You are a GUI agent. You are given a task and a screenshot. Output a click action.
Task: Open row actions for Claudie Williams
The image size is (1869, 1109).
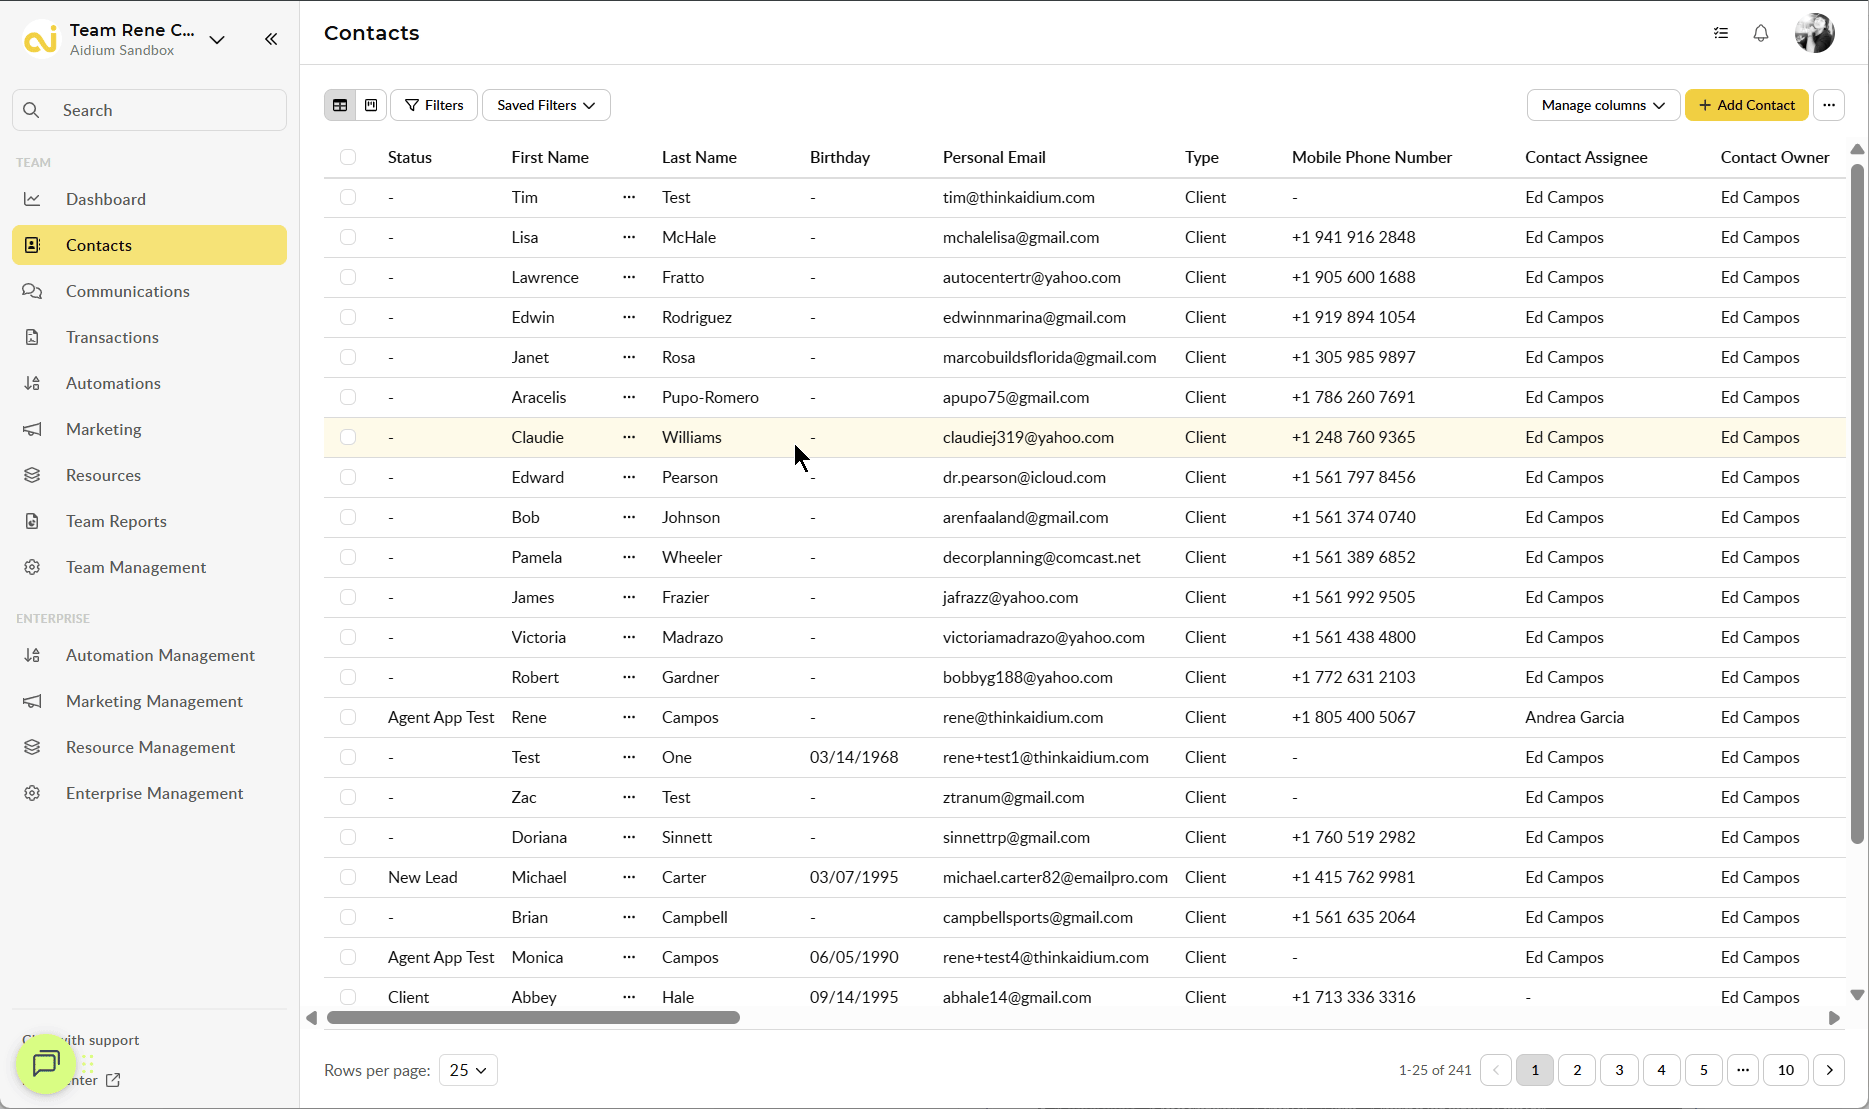pyautogui.click(x=629, y=437)
